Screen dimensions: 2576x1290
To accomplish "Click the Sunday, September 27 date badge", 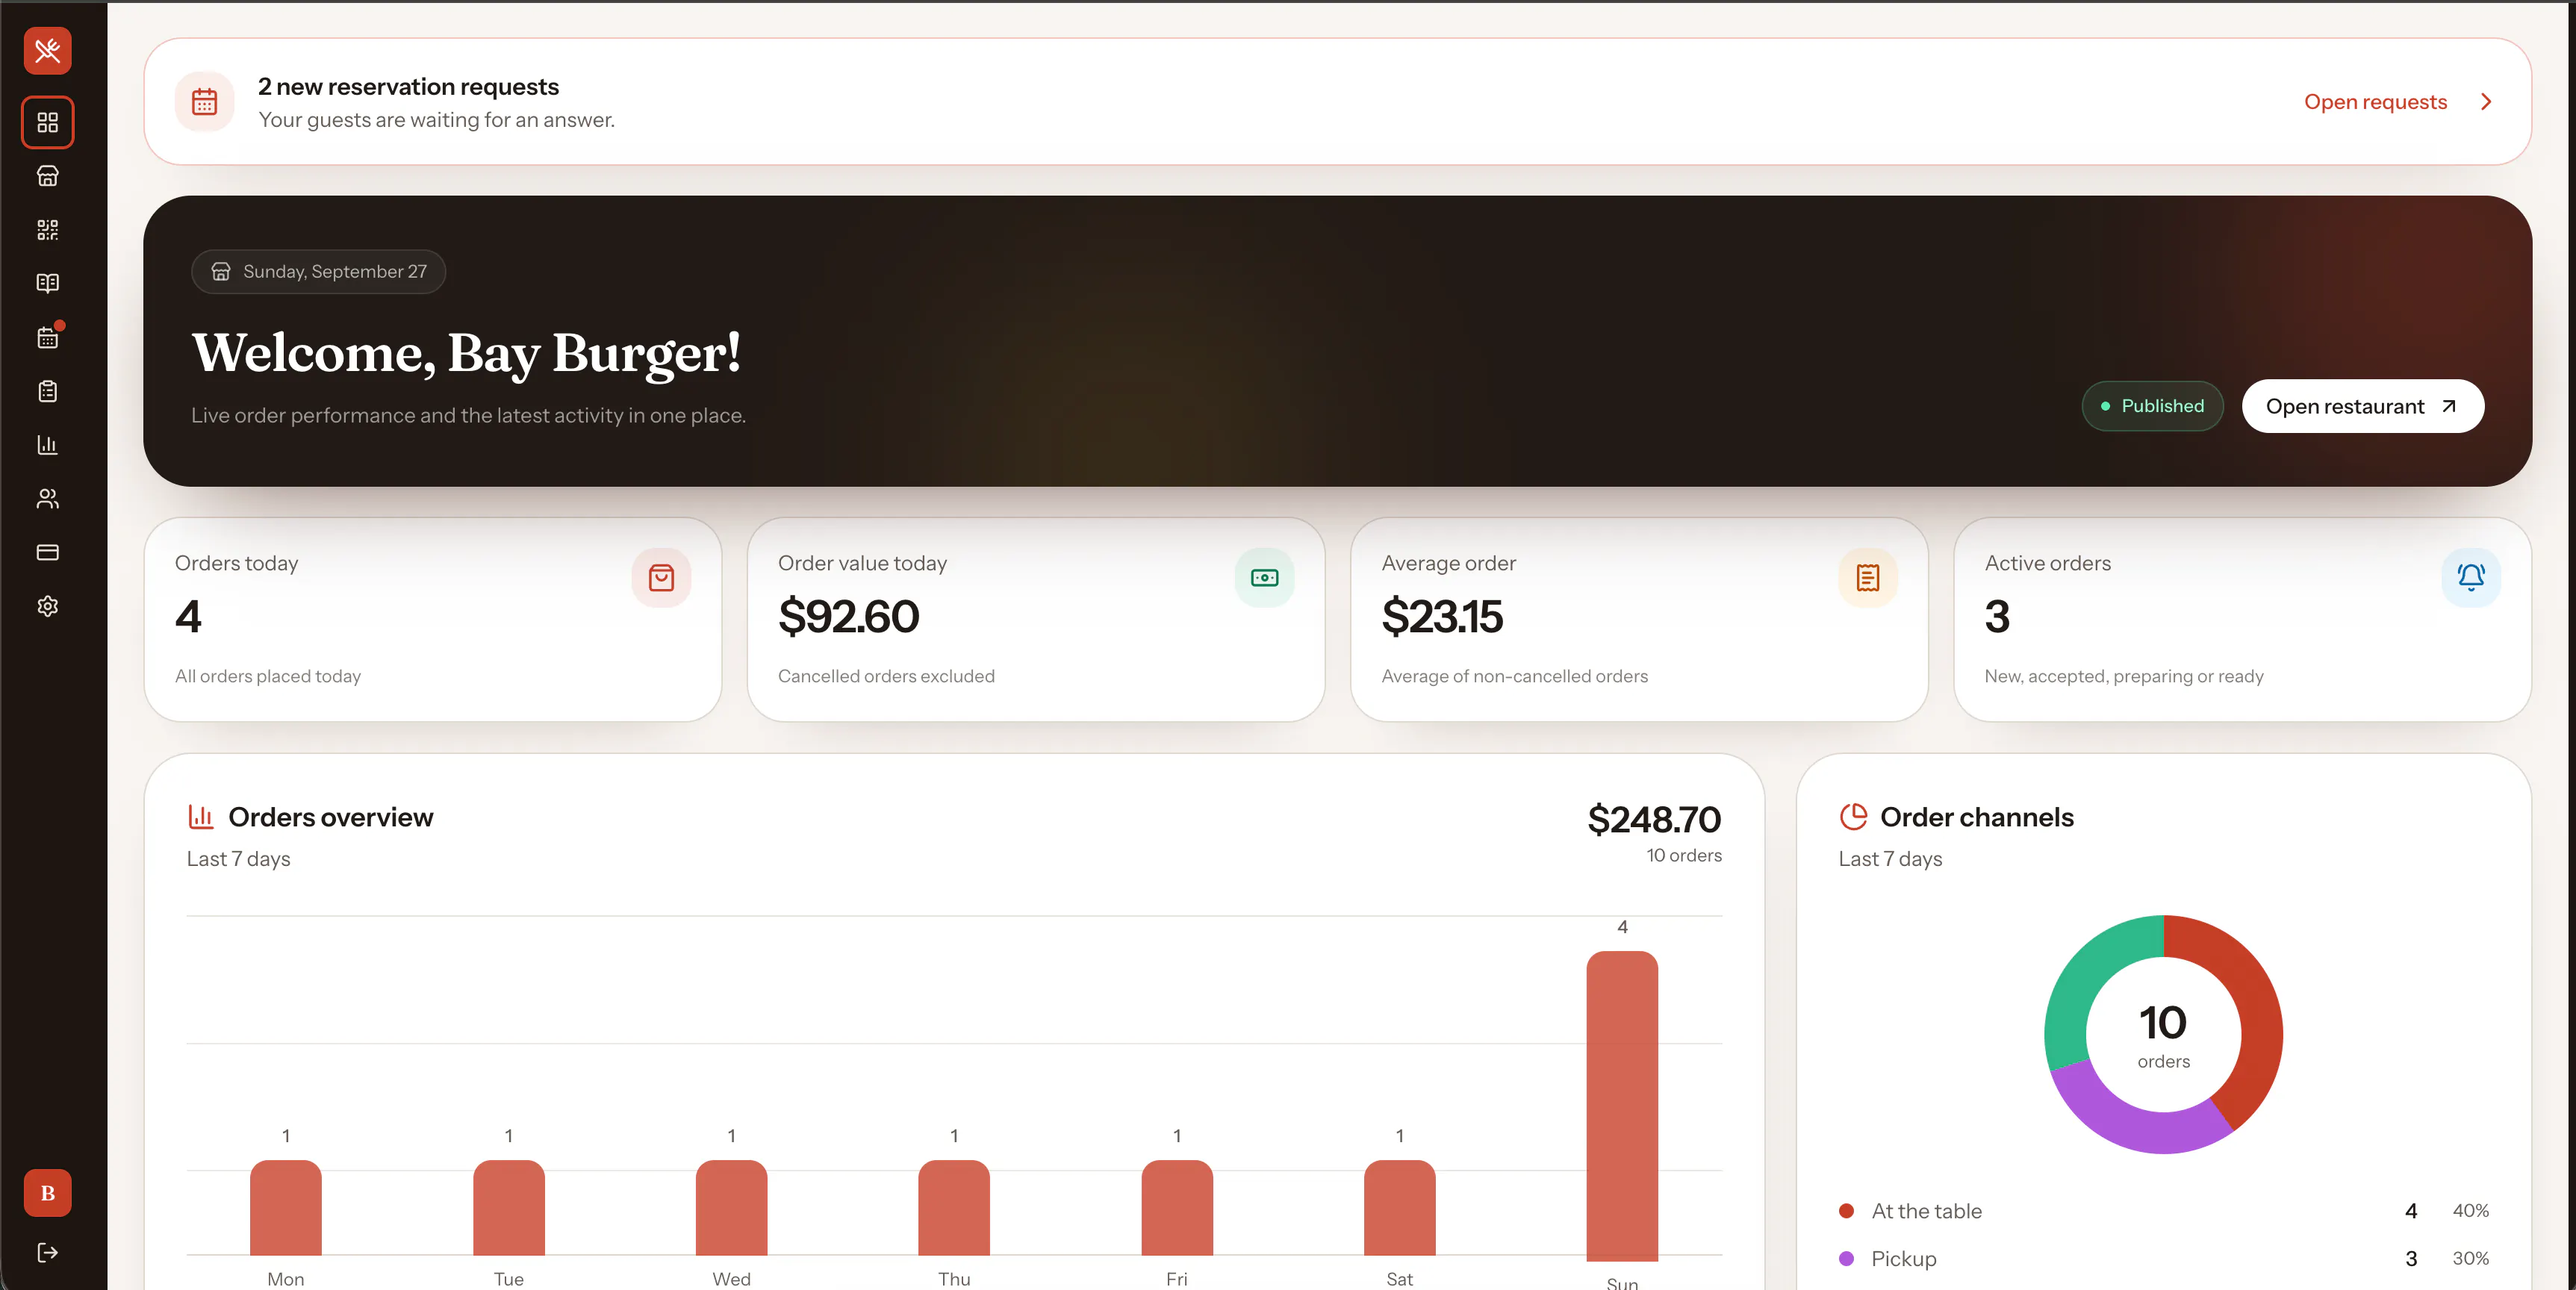I will (x=318, y=272).
